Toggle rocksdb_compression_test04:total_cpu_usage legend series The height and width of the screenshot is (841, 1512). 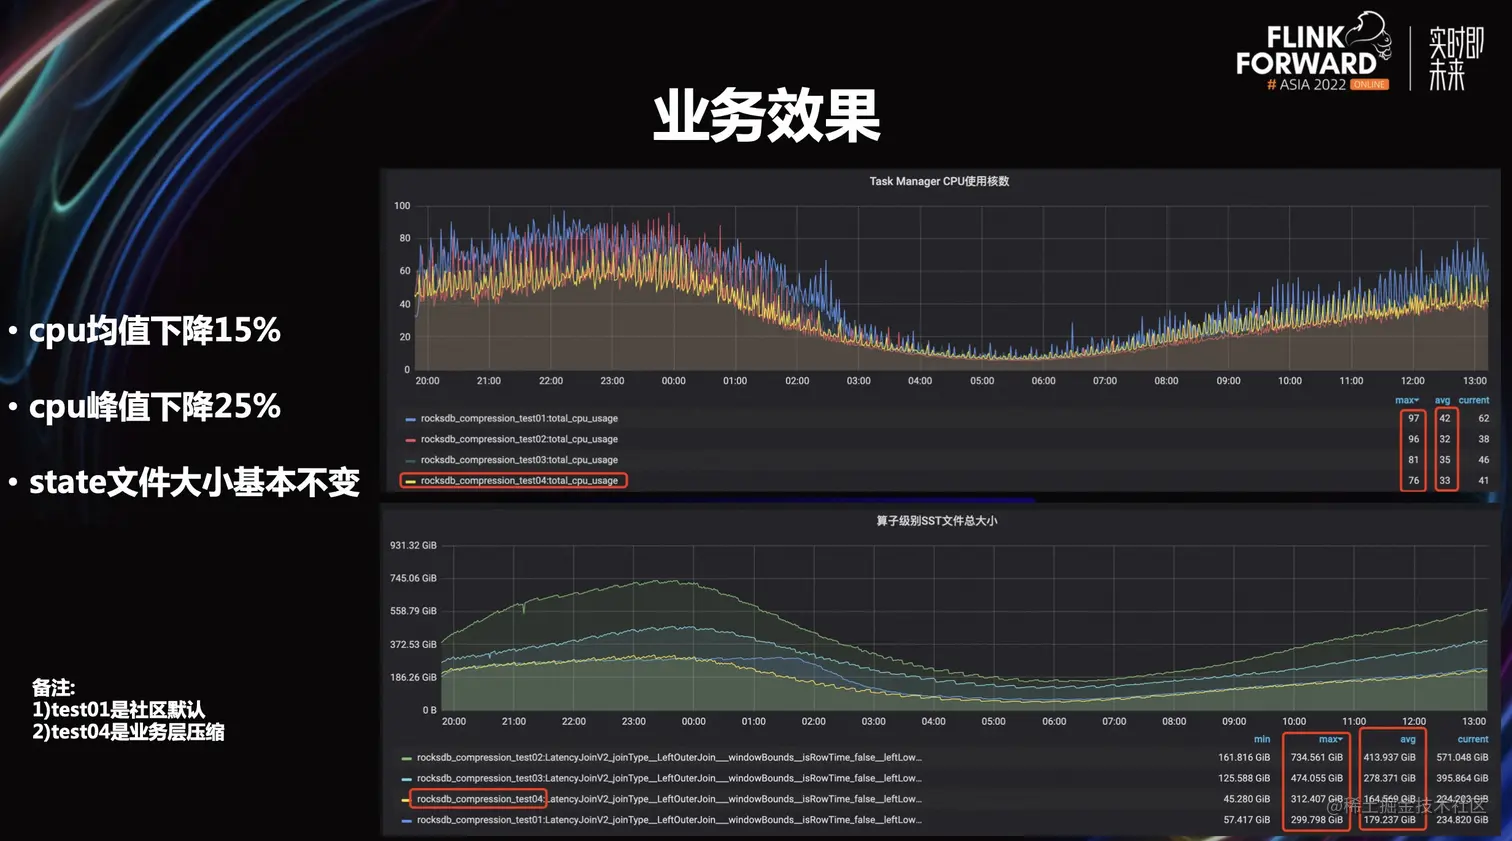click(519, 481)
